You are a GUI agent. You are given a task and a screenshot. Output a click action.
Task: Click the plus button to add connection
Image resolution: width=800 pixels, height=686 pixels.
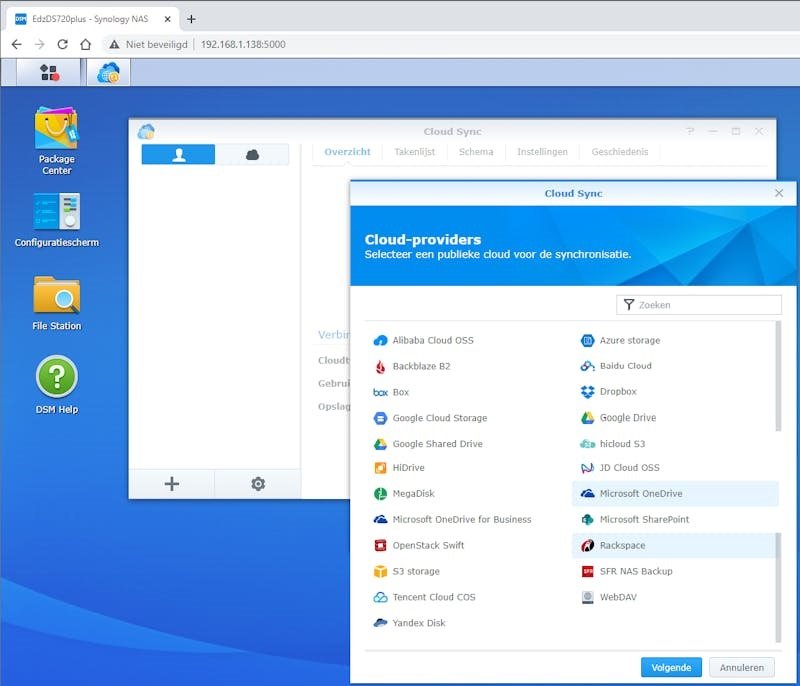coord(172,484)
